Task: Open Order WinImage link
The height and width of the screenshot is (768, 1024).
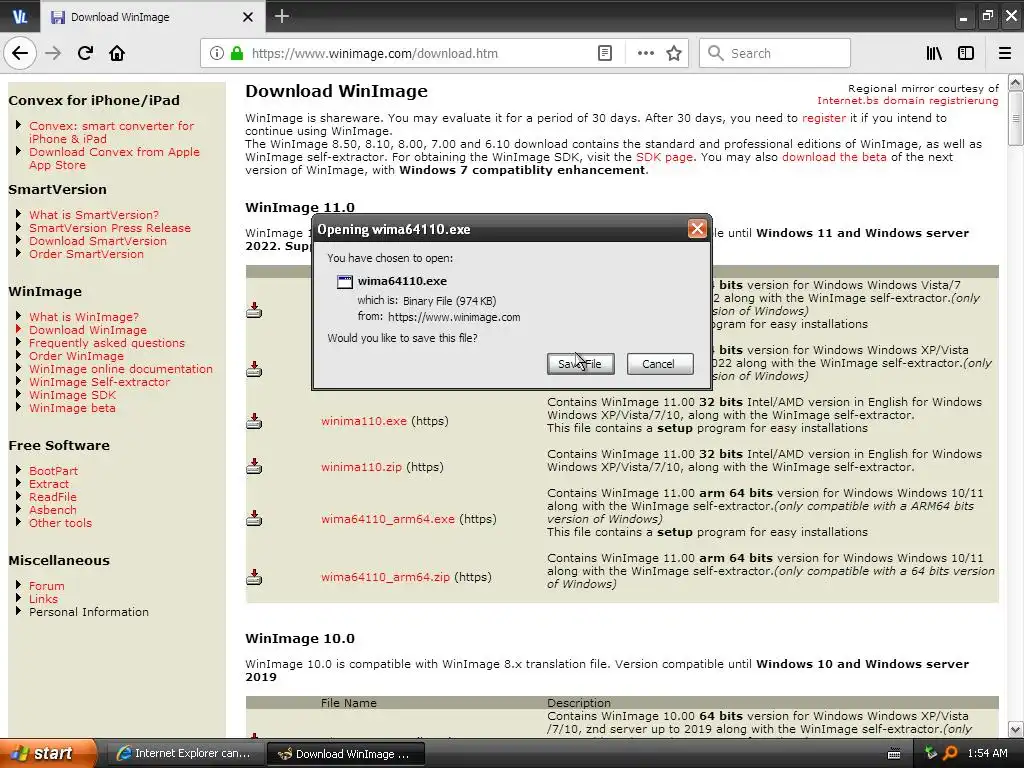Action: tap(76, 356)
